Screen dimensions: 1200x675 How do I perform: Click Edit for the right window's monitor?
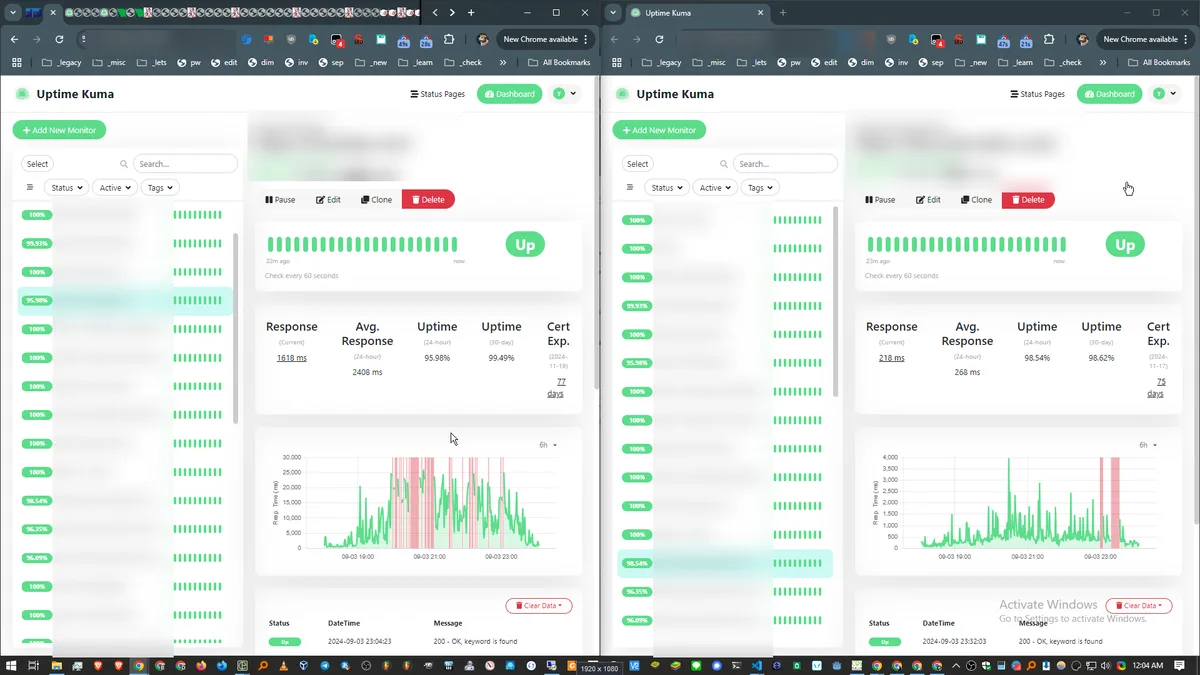coord(928,200)
